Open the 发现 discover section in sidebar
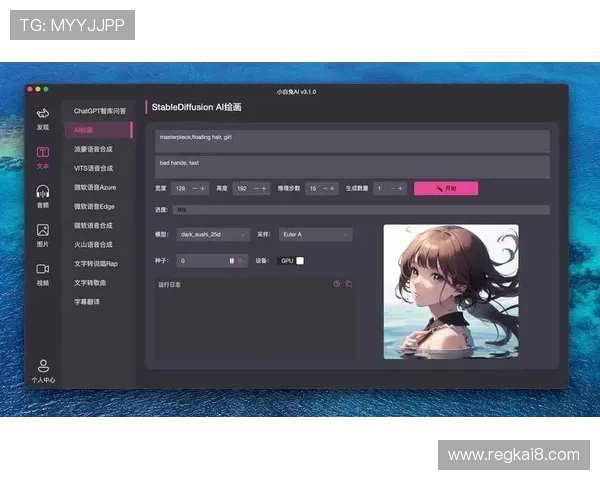The image size is (600, 480). point(43,119)
